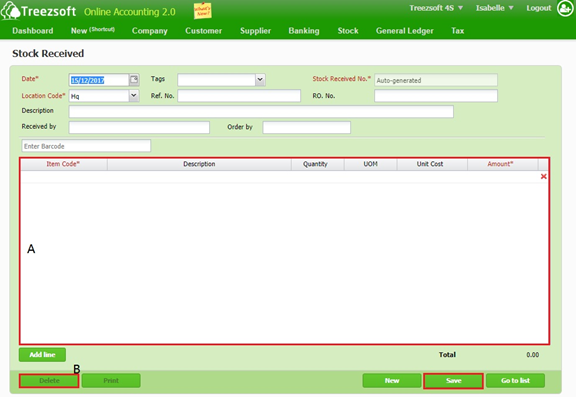576x397 pixels.
Task: Open the What's New sticky note
Action: [202, 11]
